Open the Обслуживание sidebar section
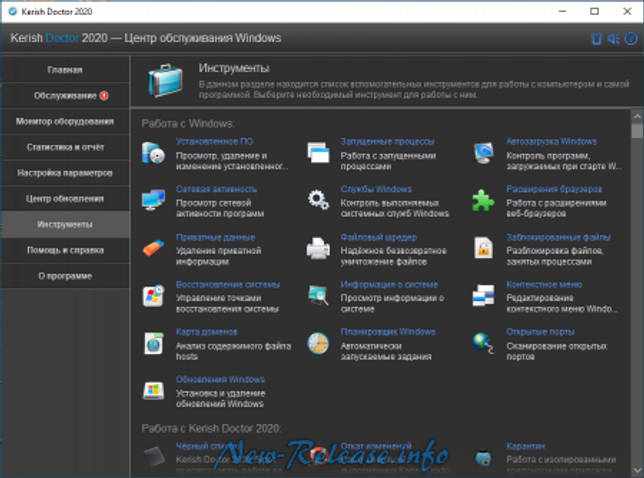Image resolution: width=644 pixels, height=478 pixels. (65, 96)
